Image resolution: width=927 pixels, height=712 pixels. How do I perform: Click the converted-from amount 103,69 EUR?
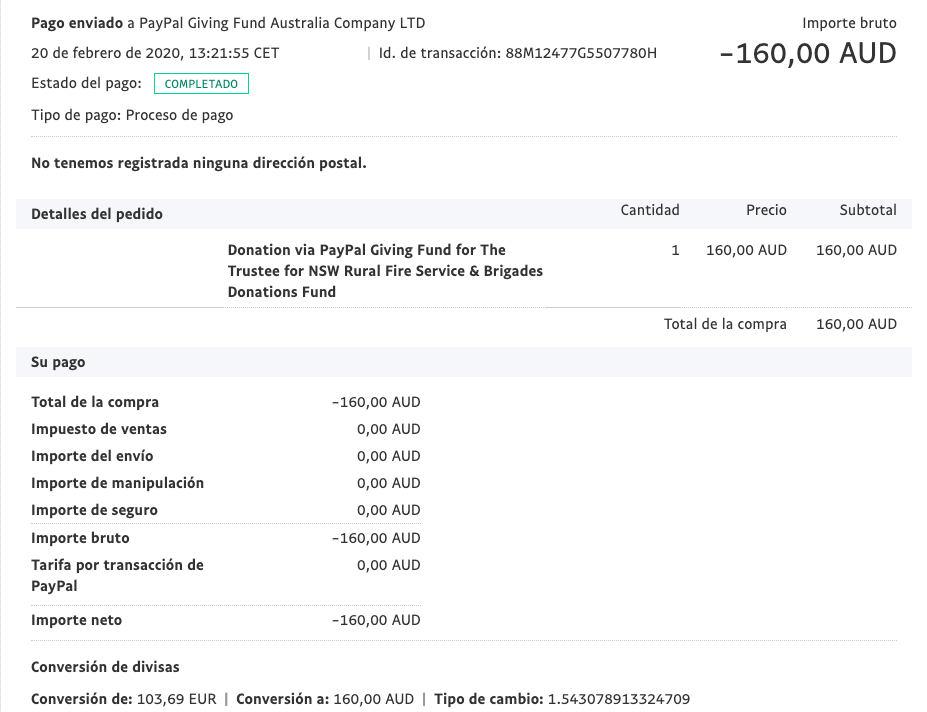[x=177, y=699]
